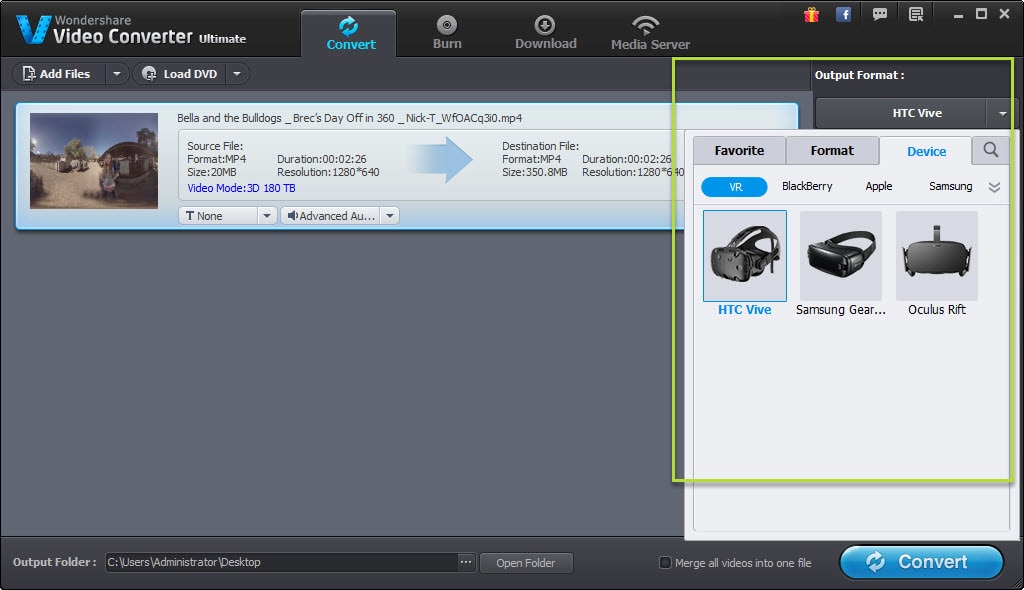Click the T None subtitle selector
The width and height of the screenshot is (1024, 590).
[x=217, y=216]
